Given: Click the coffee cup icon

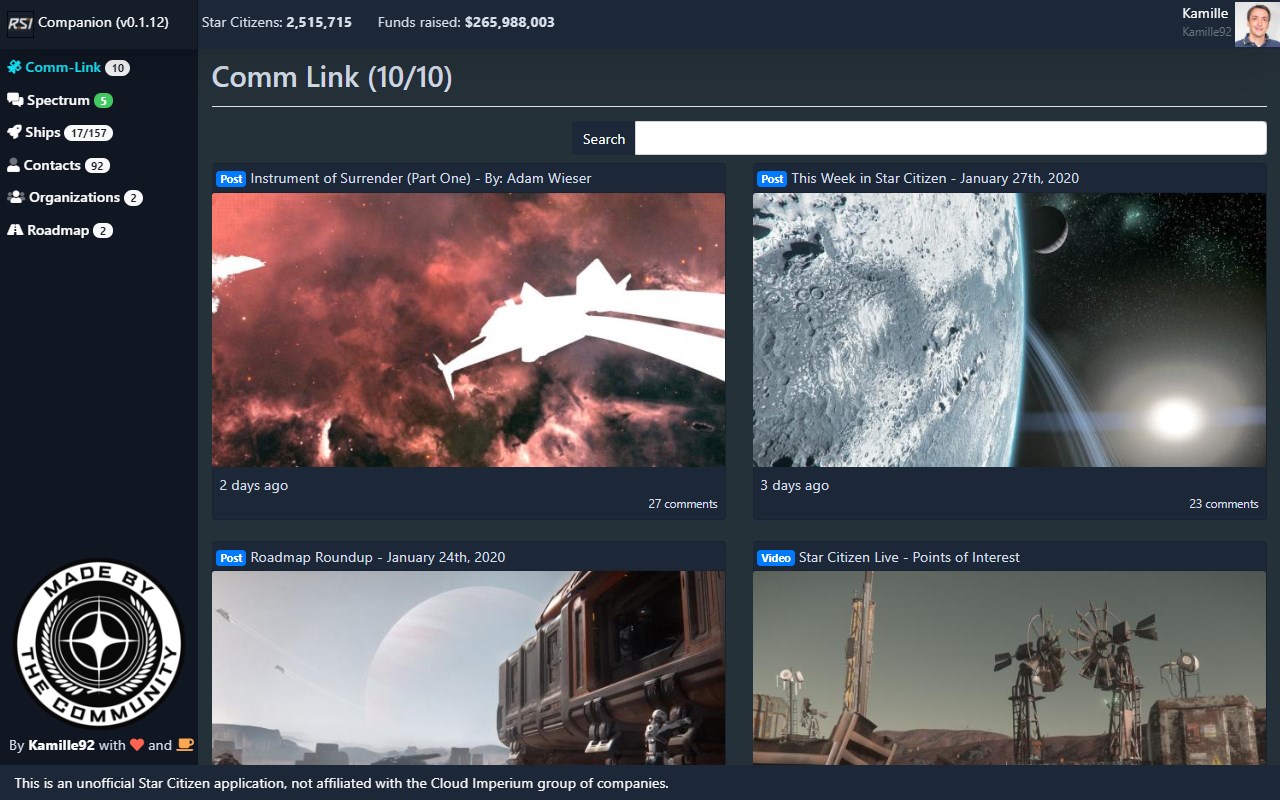Looking at the screenshot, I should (x=185, y=745).
